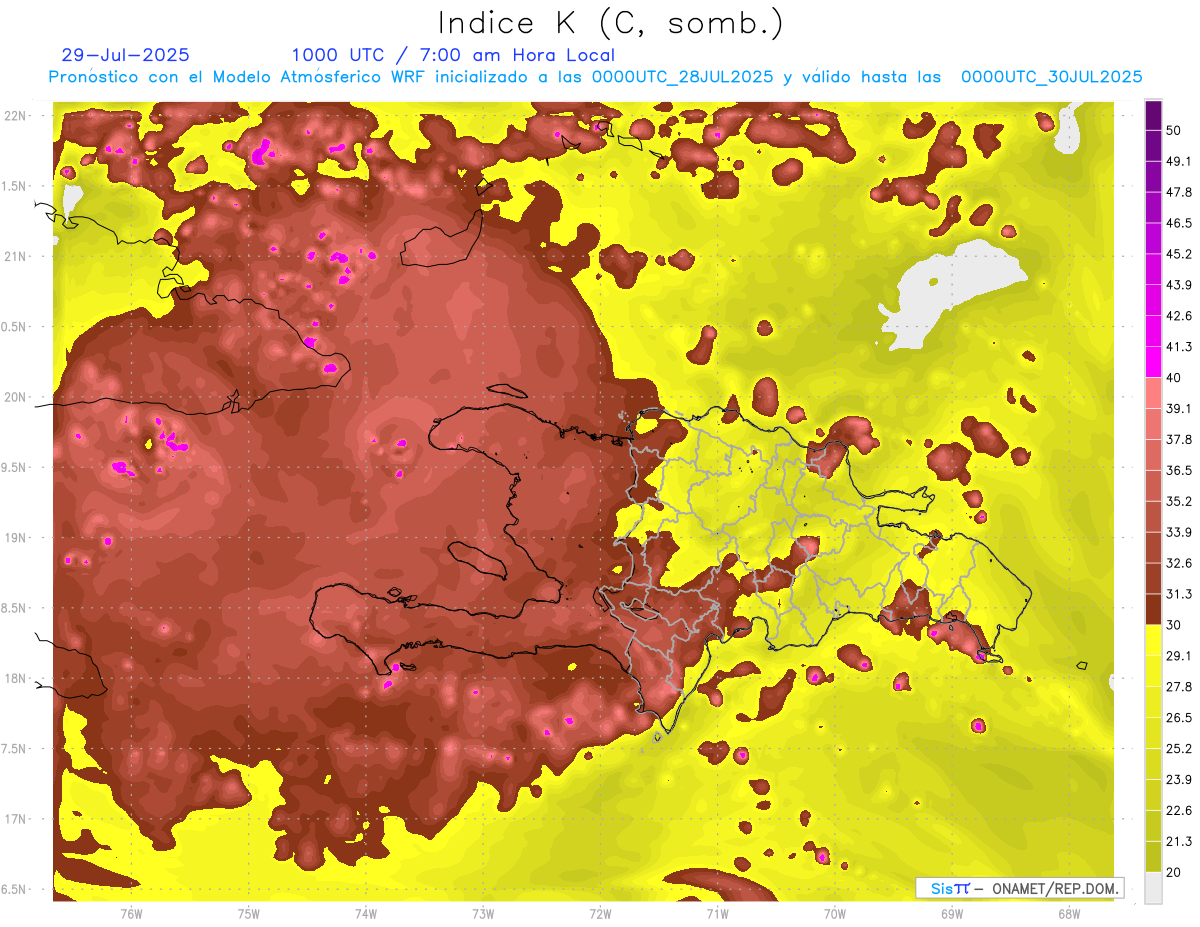Screen dimensions: 1200x927
Task: Click the legend value '22.6'
Action: (x=1179, y=810)
